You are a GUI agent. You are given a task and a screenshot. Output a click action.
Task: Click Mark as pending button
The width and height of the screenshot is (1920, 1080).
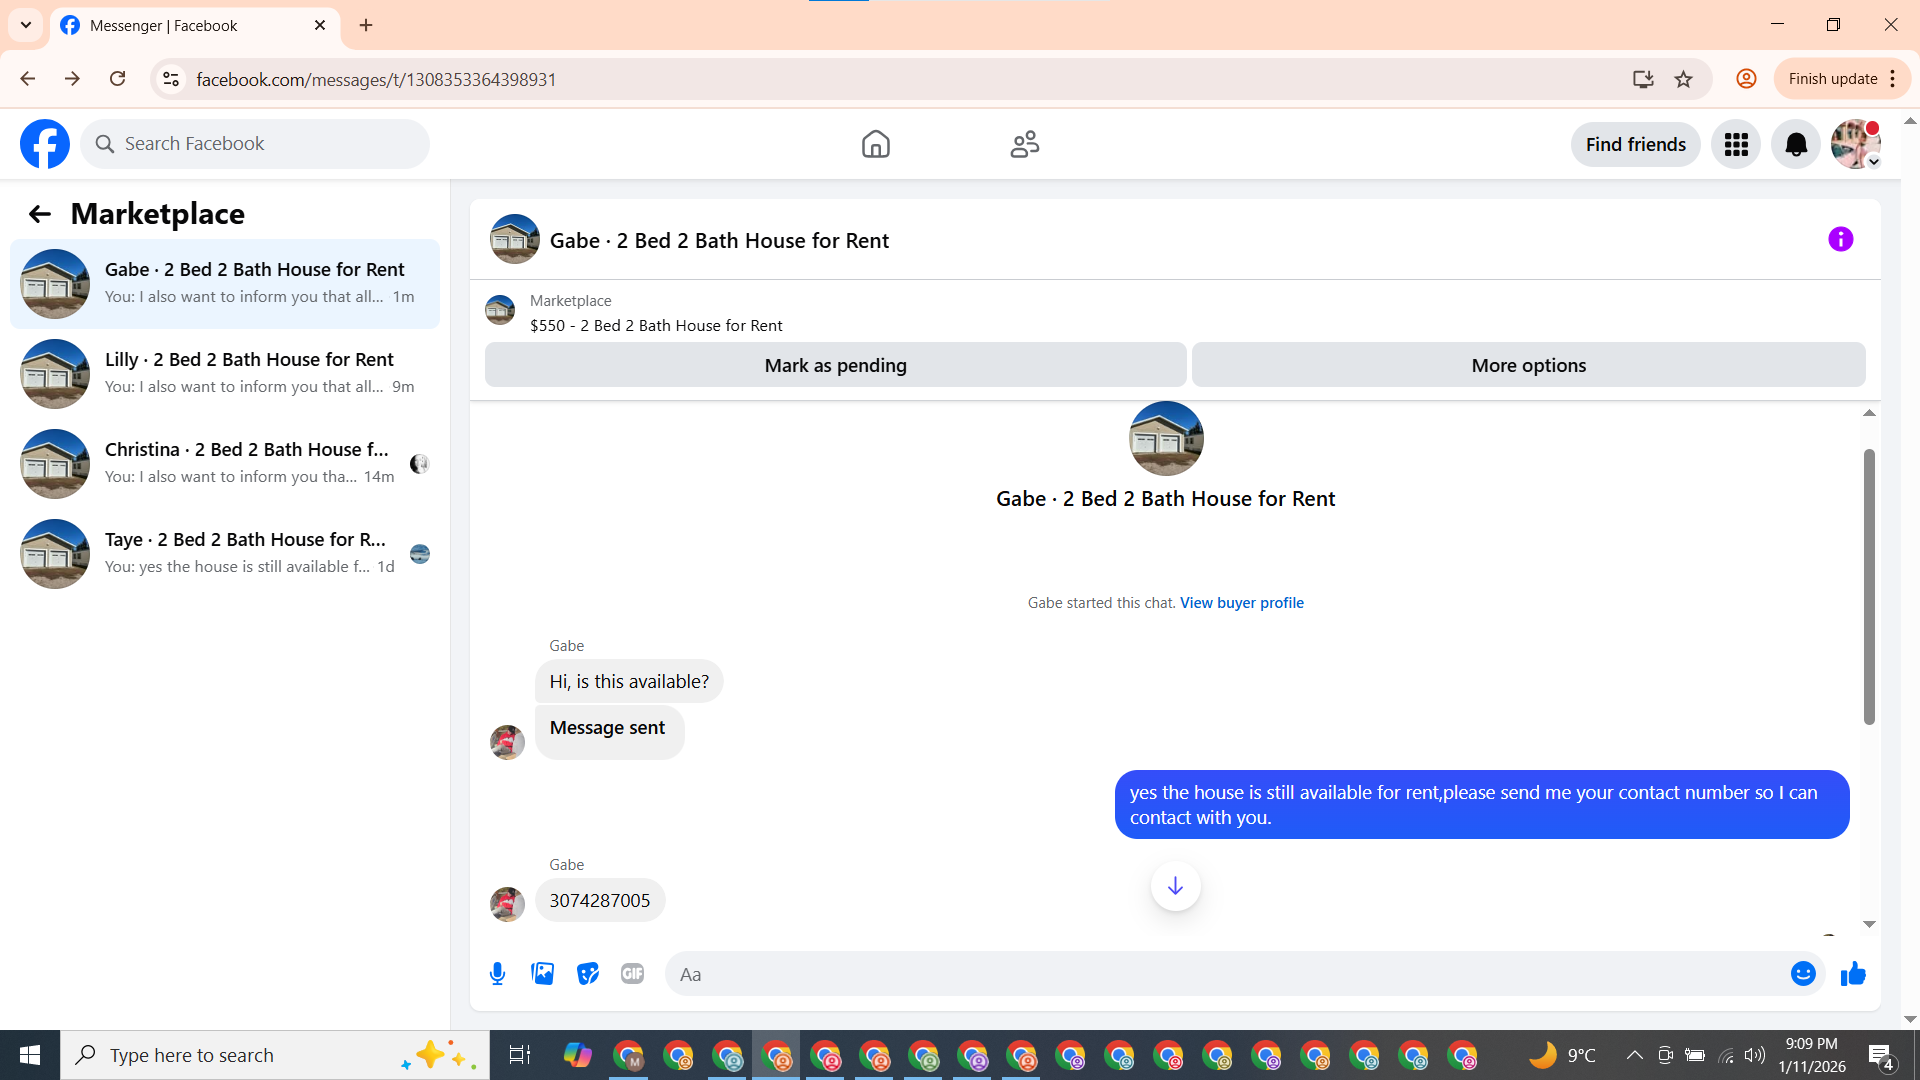(836, 365)
